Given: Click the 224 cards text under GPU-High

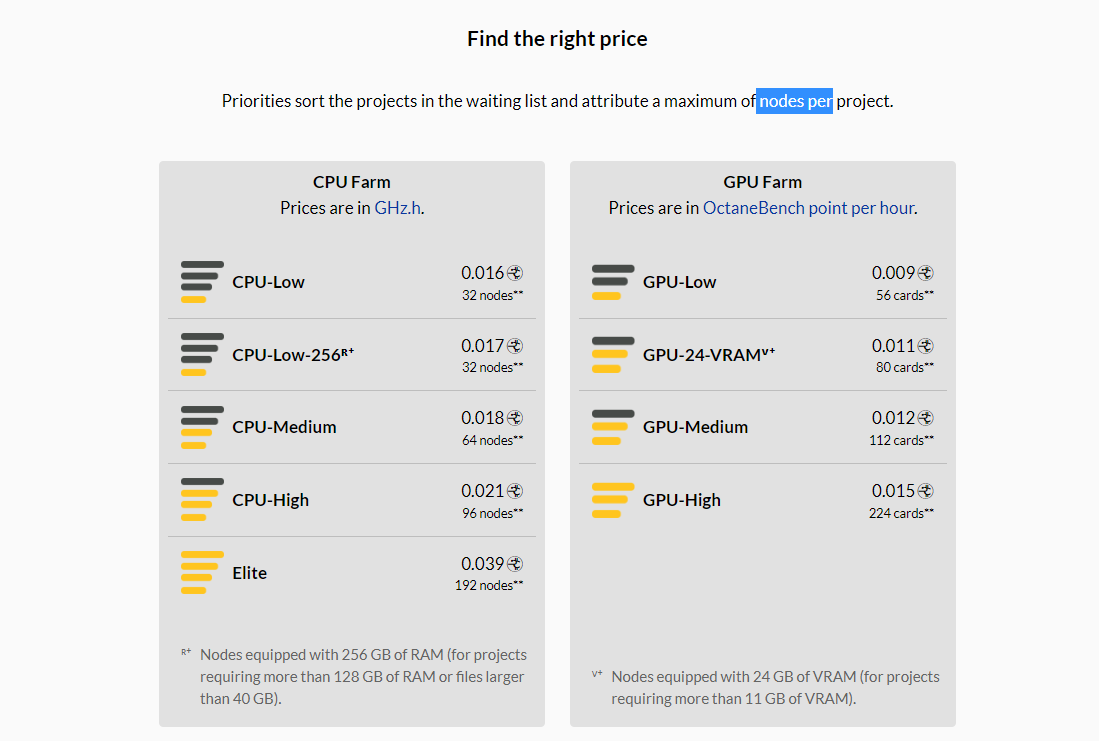Looking at the screenshot, I should pos(901,513).
